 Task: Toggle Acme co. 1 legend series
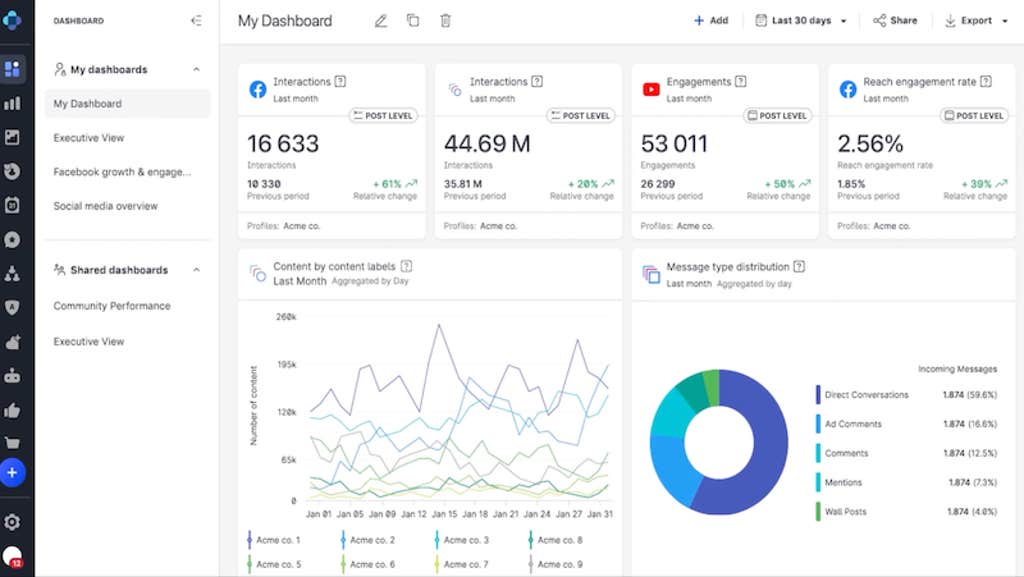(275, 540)
